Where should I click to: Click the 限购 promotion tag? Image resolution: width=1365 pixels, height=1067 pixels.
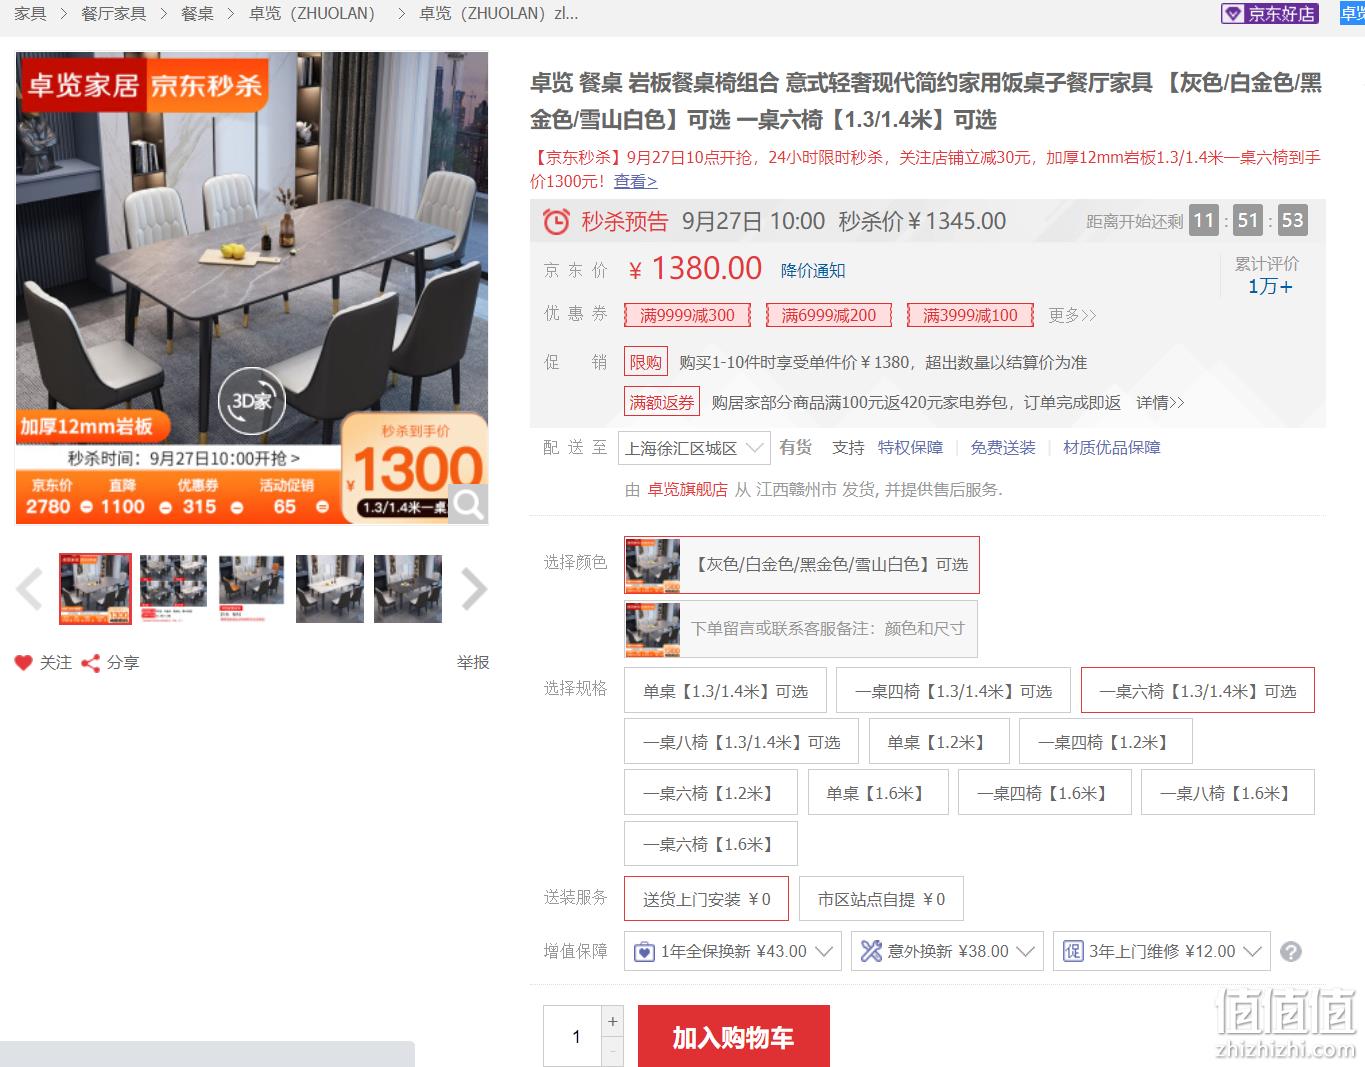[x=646, y=362]
